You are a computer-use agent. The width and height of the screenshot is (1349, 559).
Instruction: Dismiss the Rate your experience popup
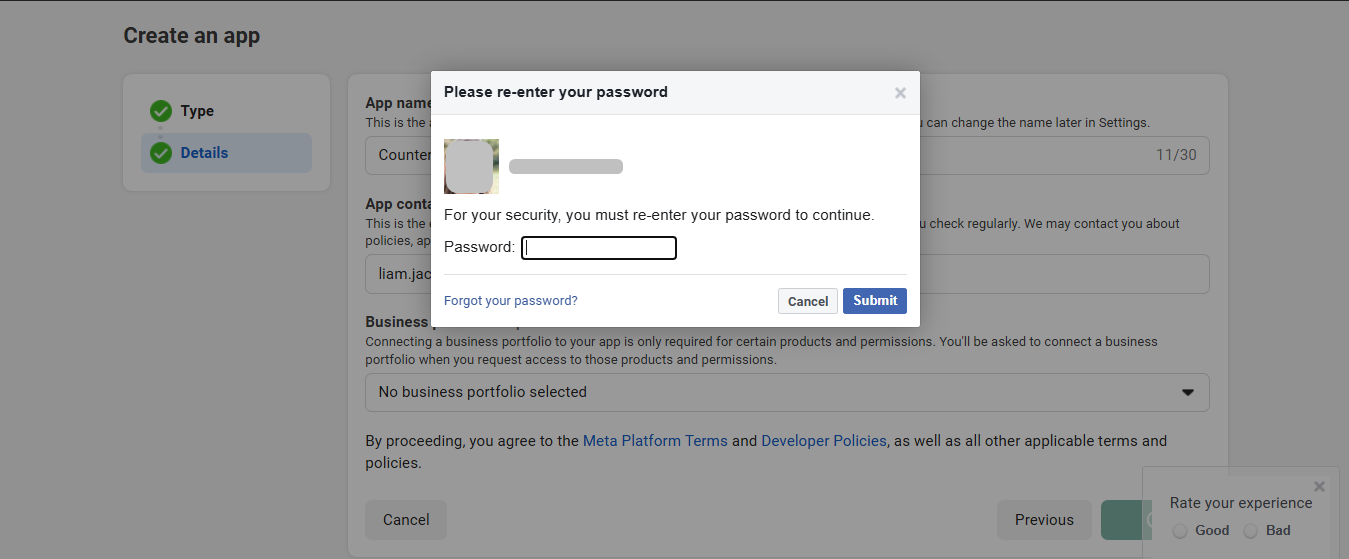coord(1319,486)
